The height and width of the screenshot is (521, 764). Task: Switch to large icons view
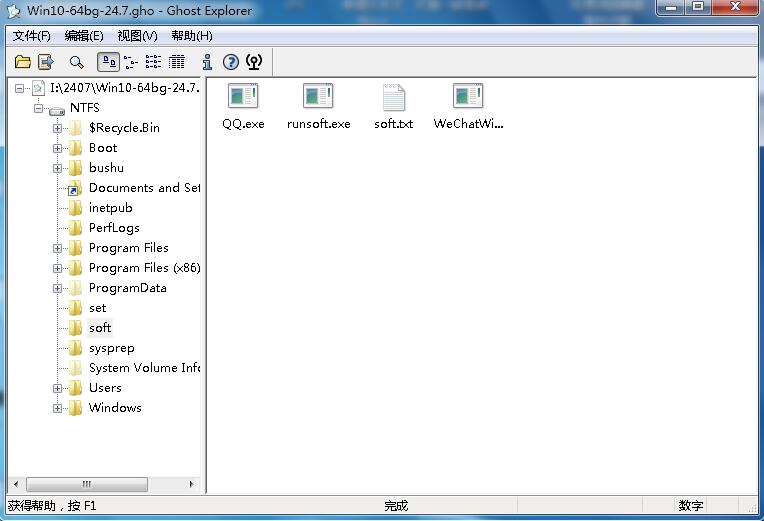point(108,62)
